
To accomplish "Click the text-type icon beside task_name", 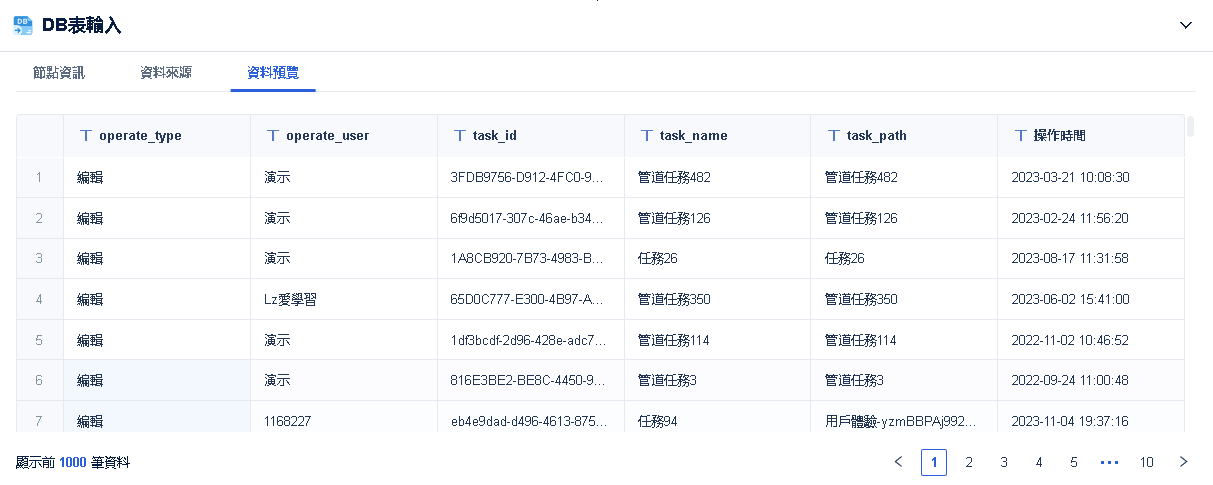I will coord(646,135).
